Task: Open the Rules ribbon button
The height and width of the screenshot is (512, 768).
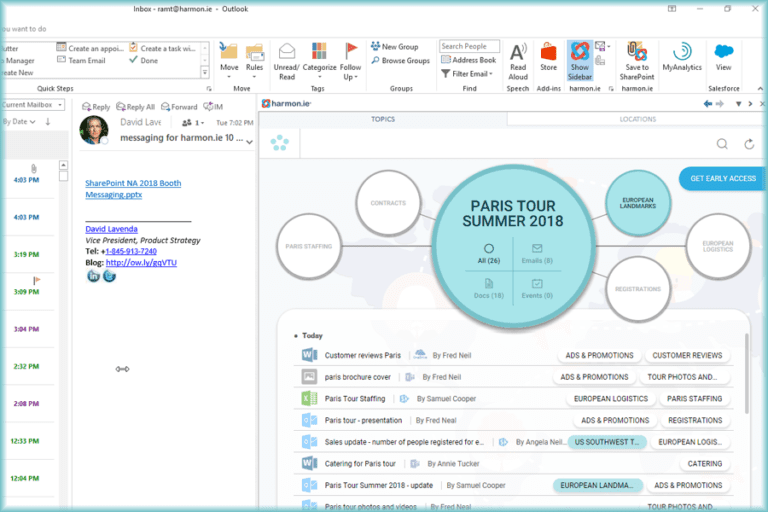Action: click(254, 61)
